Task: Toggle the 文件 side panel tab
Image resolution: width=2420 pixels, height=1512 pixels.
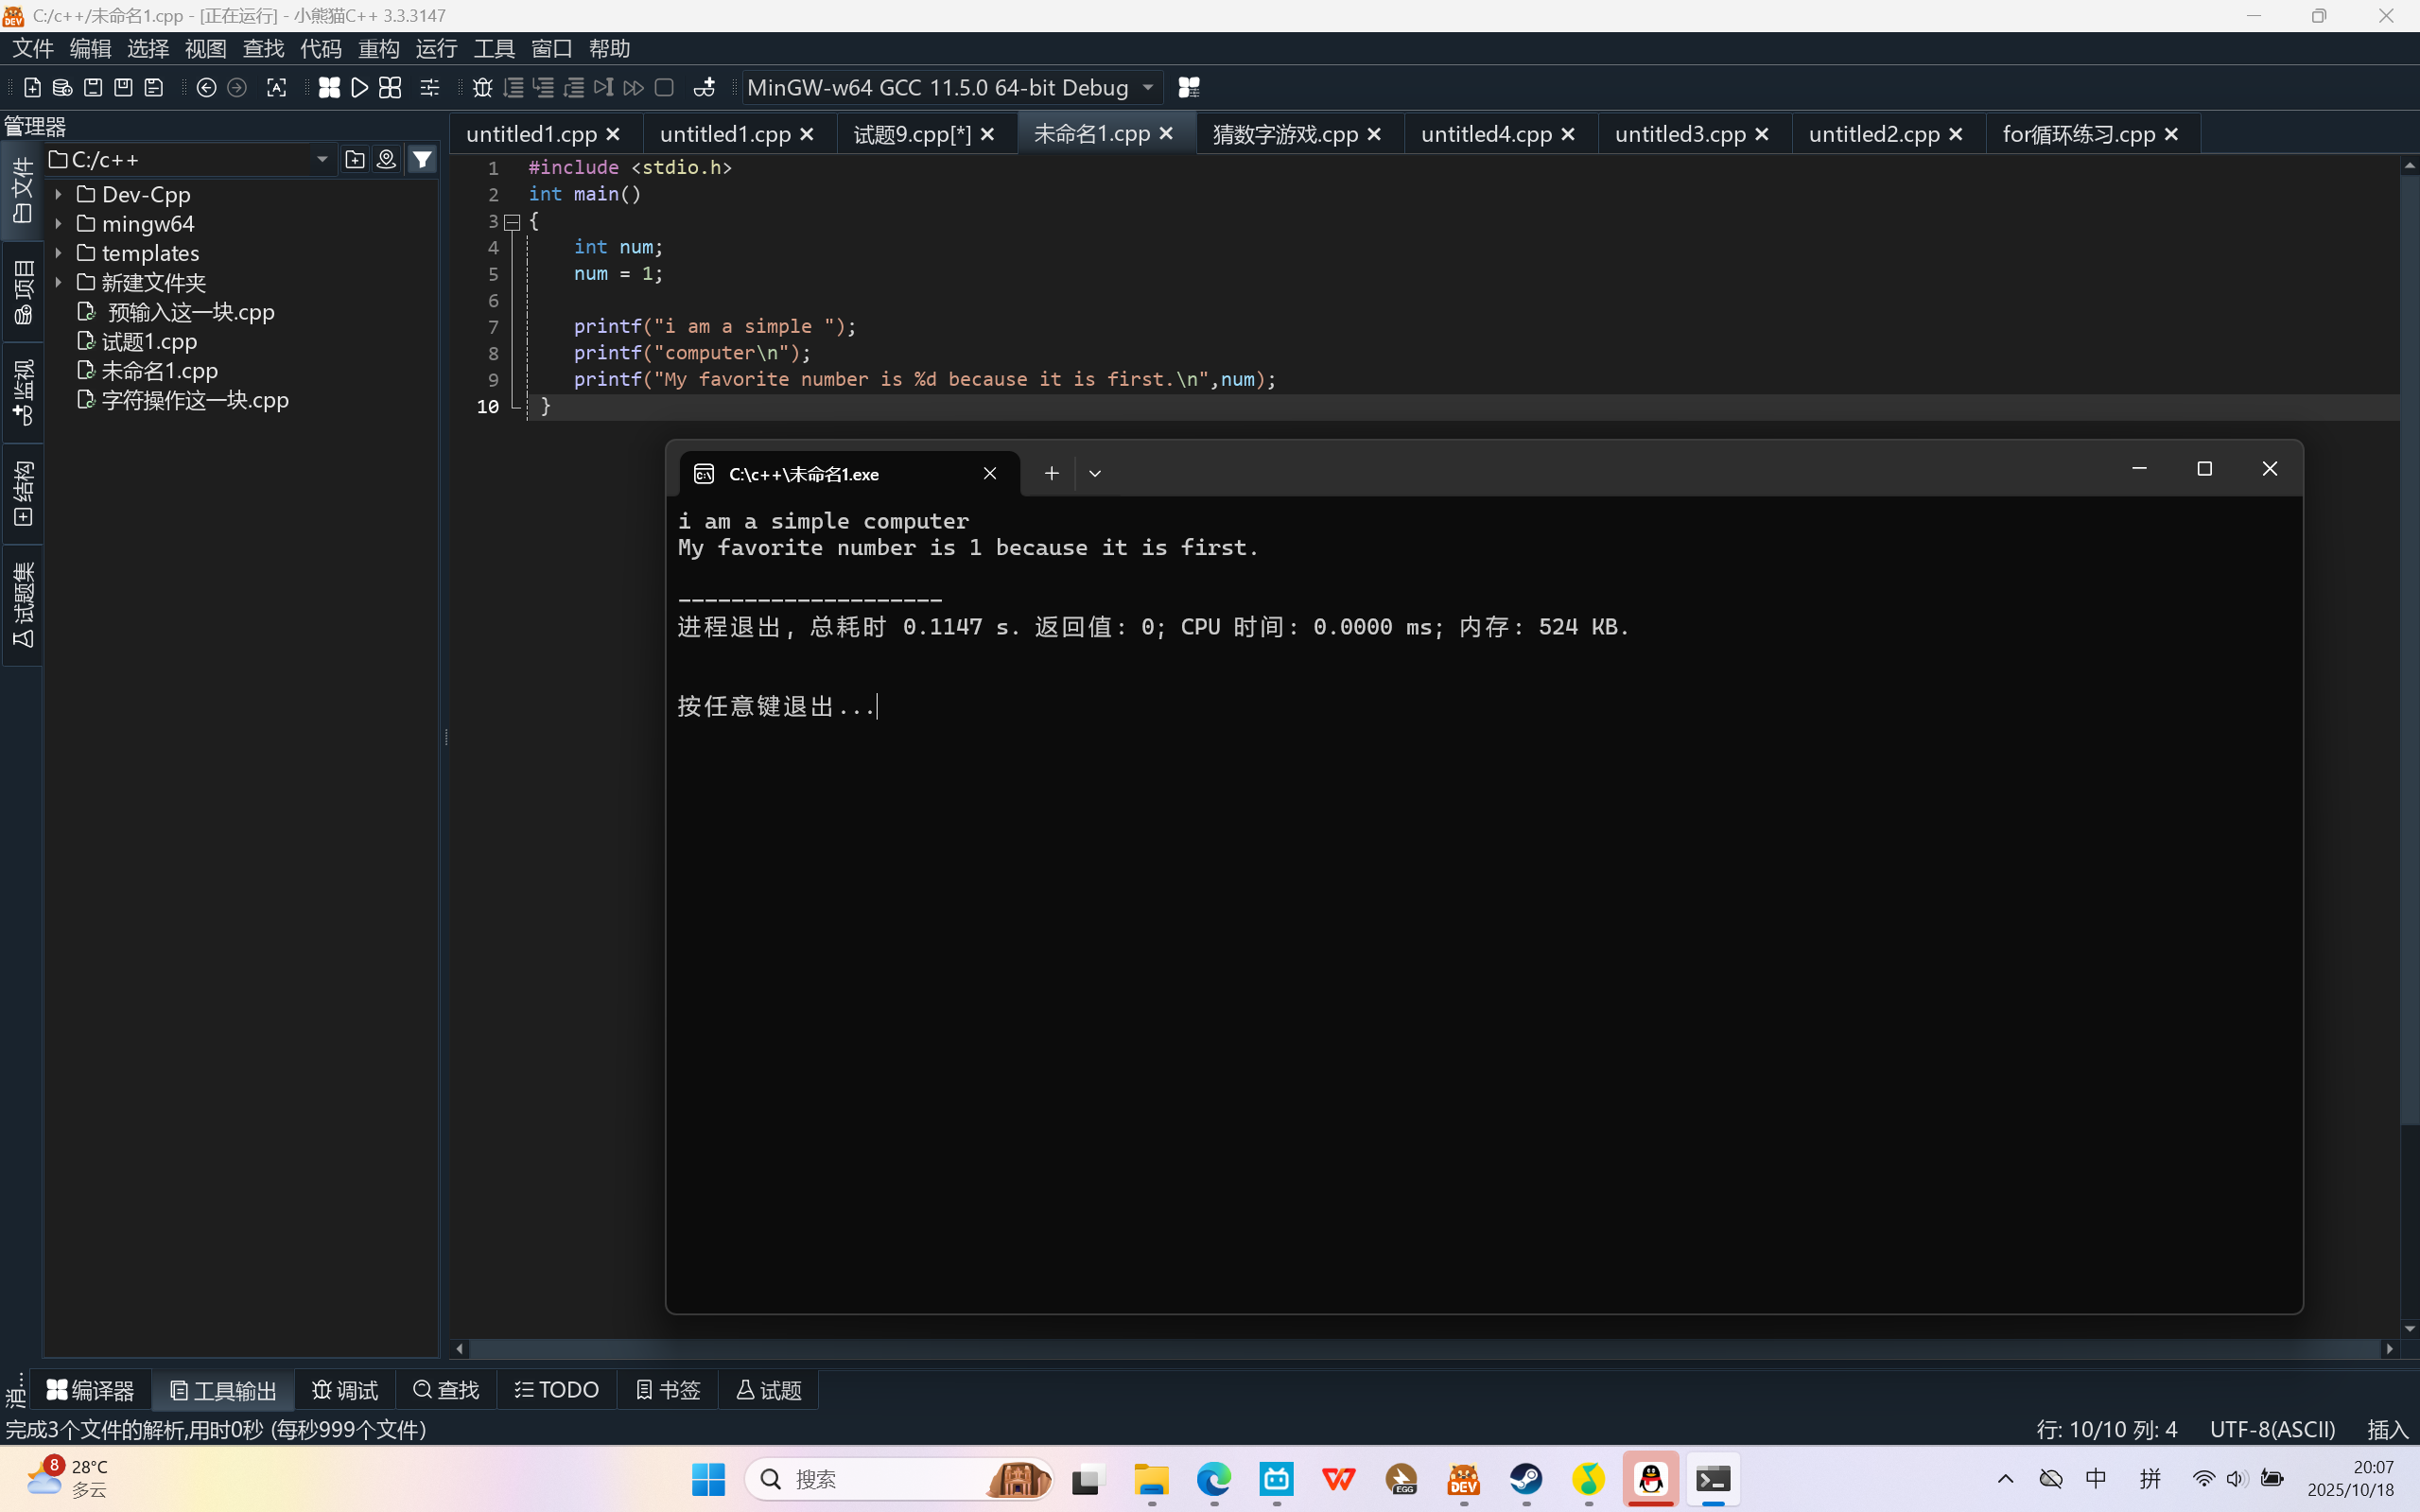Action: point(22,190)
